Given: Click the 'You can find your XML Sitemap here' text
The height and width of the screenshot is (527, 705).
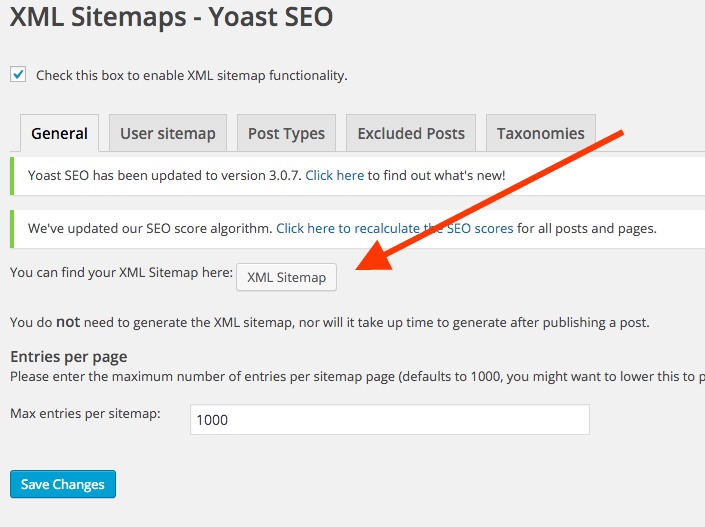Looking at the screenshot, I should tap(120, 273).
